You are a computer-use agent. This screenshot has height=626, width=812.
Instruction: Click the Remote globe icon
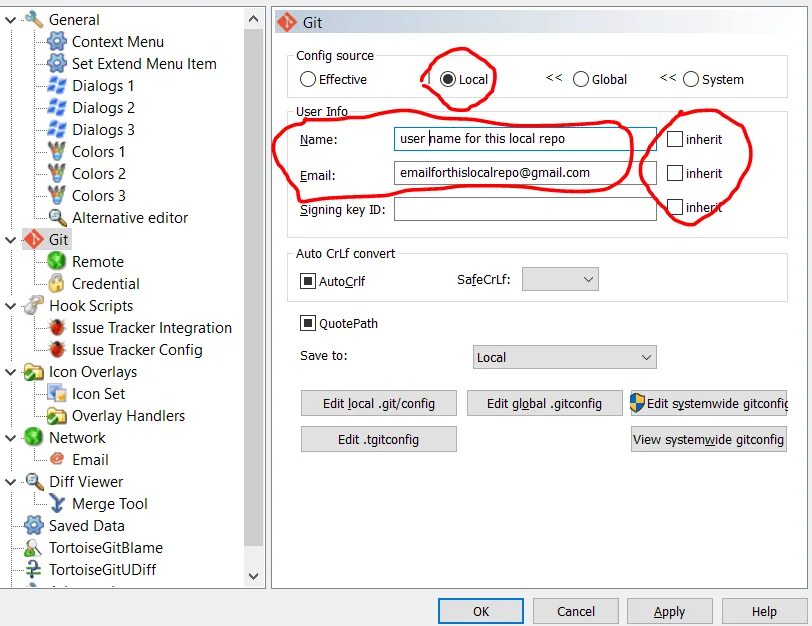pos(56,261)
